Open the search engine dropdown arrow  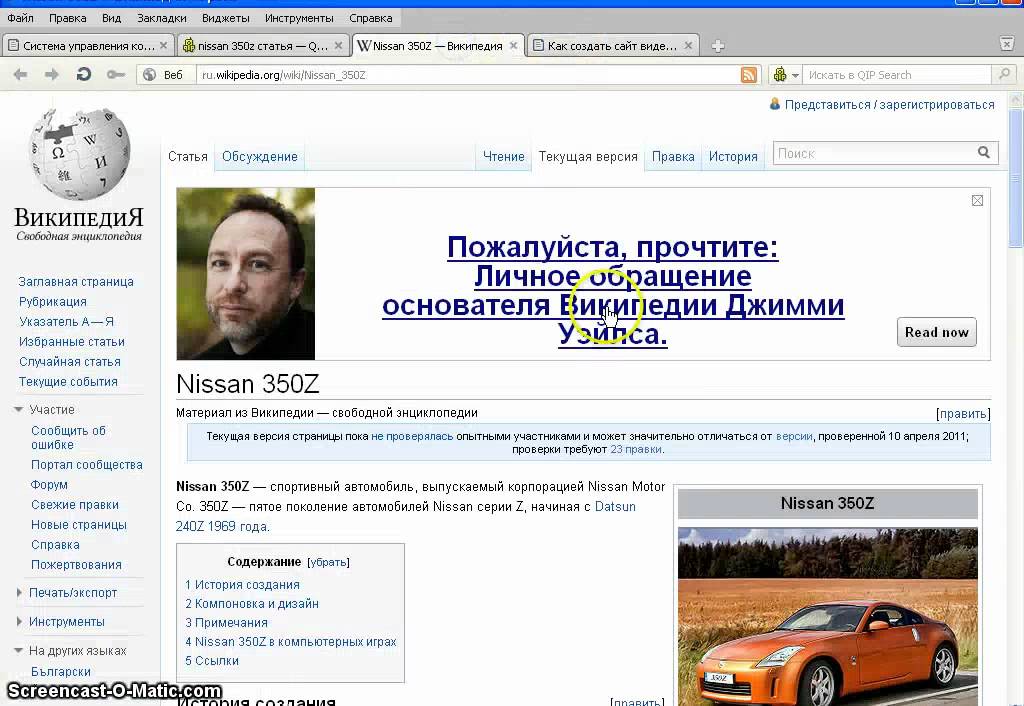click(x=795, y=75)
